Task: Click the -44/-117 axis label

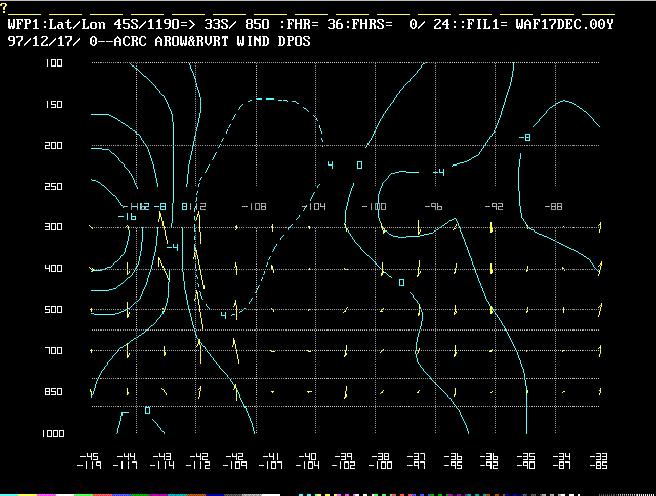Action: (x=126, y=460)
